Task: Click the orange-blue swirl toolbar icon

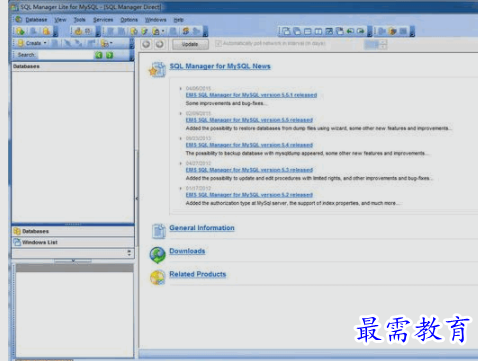Action: point(186,31)
